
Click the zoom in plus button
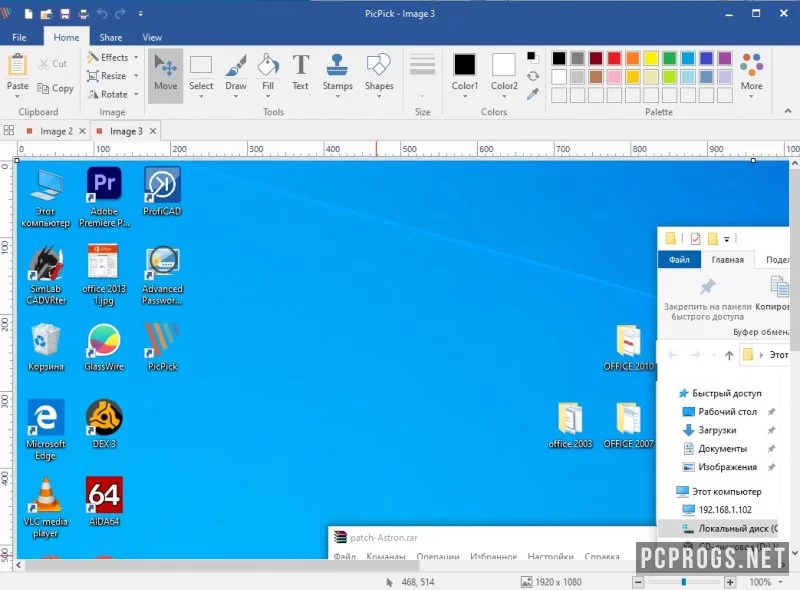(x=730, y=582)
